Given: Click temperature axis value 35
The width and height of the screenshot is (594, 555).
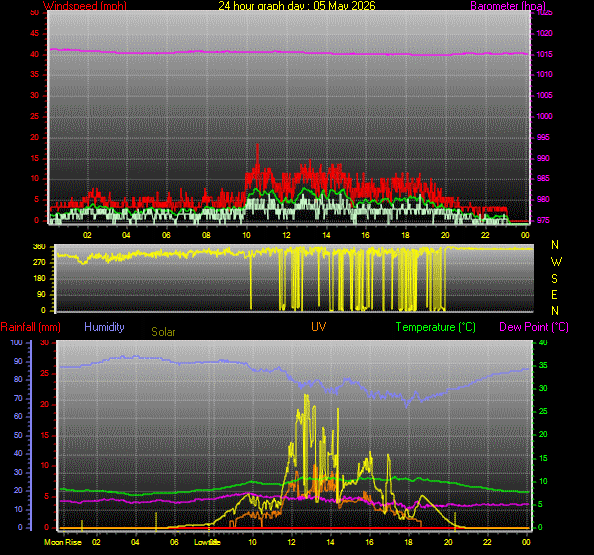Looking at the screenshot, I should point(543,366).
